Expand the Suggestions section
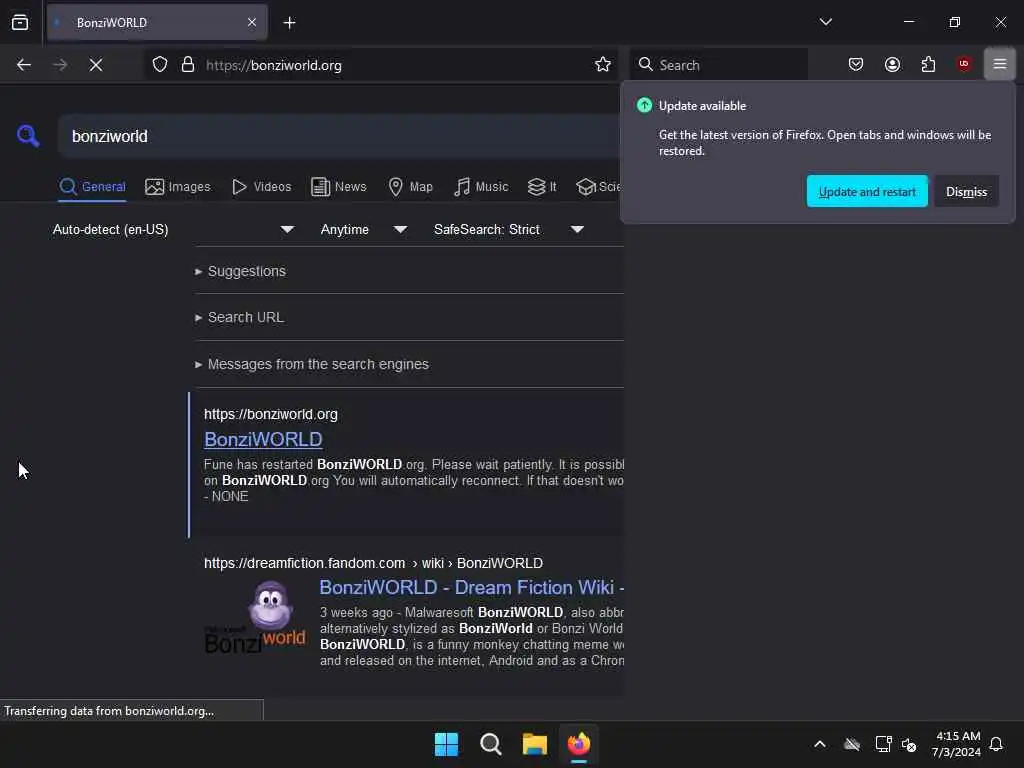 (x=240, y=271)
